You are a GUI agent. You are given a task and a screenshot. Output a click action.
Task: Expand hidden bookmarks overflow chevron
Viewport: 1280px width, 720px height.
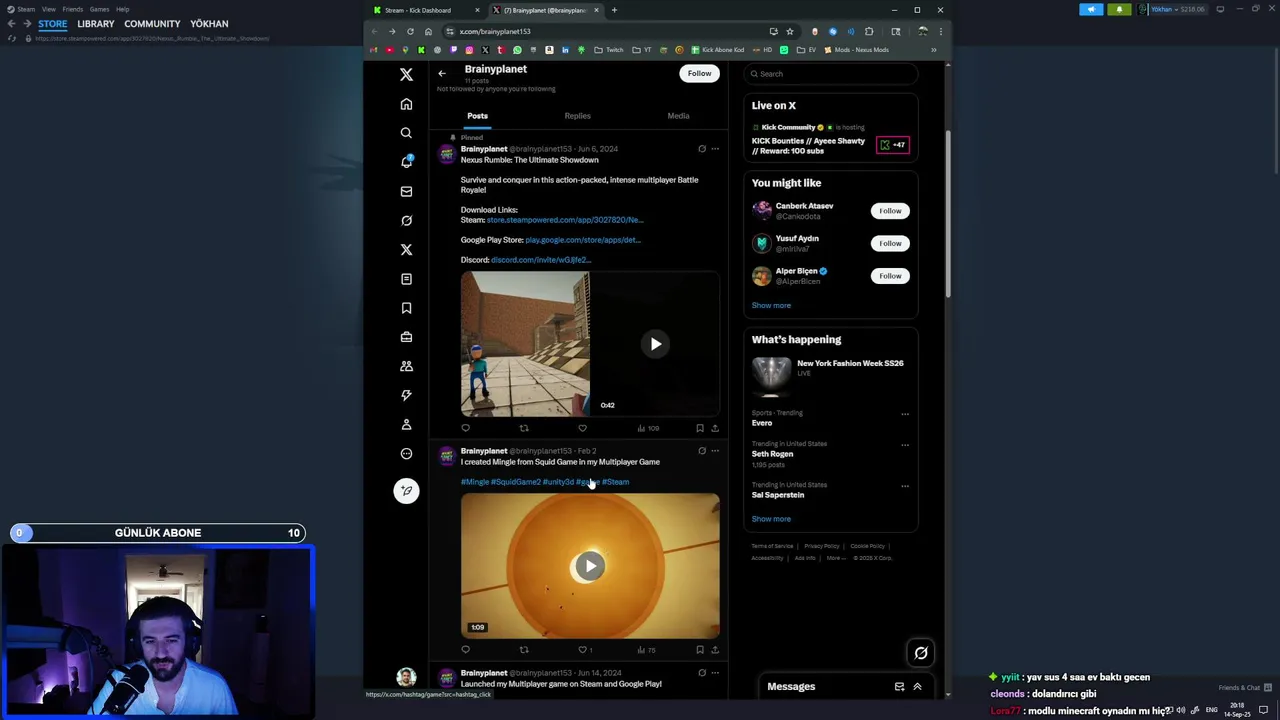(x=934, y=50)
